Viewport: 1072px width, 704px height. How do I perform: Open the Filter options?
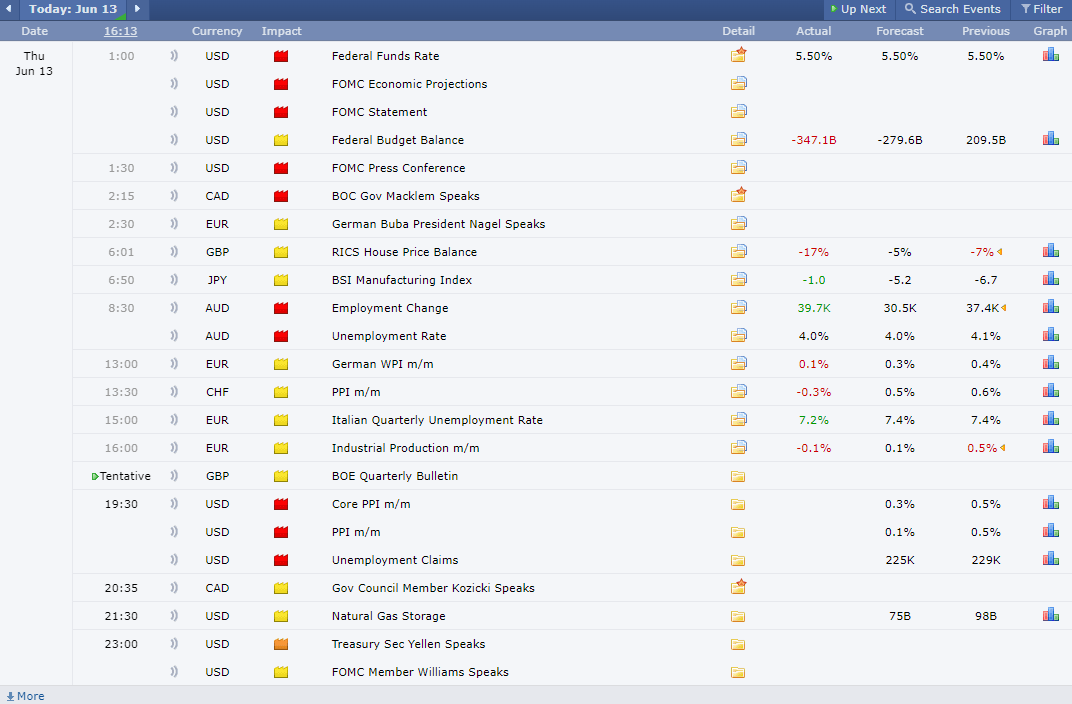point(1042,9)
